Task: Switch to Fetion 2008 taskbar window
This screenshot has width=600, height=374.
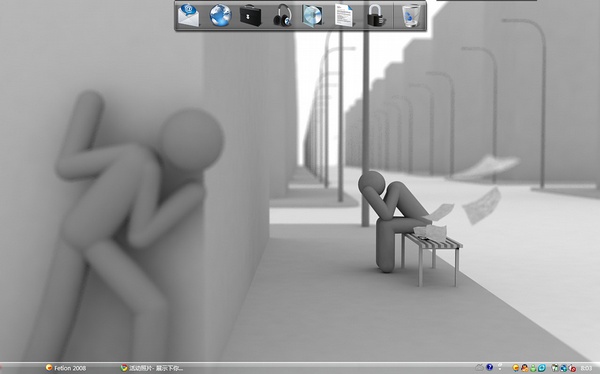Action: 66,368
